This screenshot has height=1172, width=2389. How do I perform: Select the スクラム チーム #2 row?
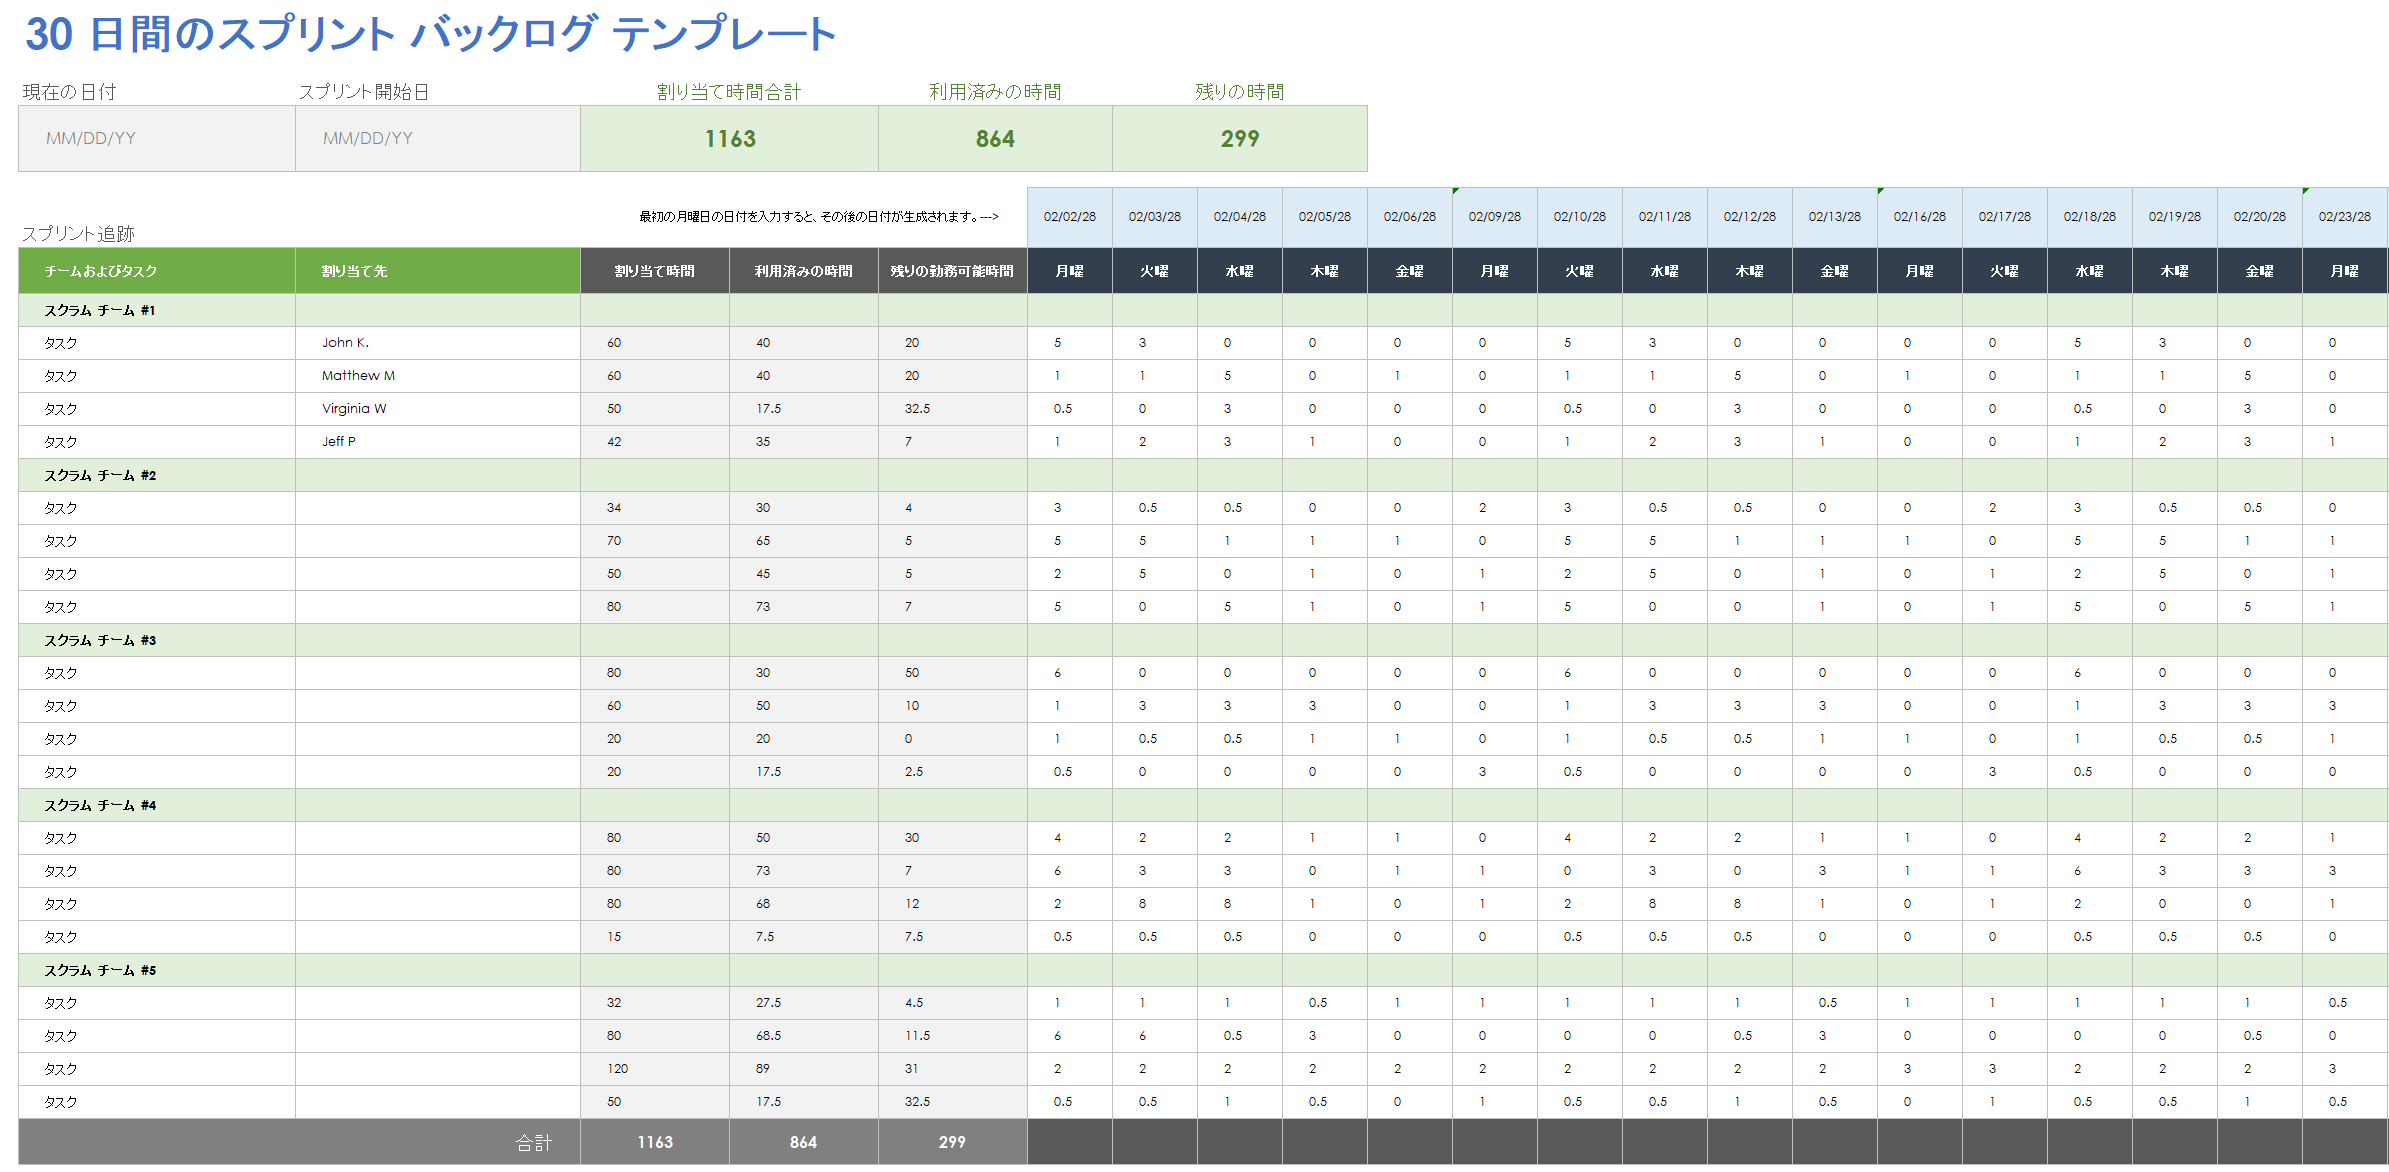[x=1203, y=475]
